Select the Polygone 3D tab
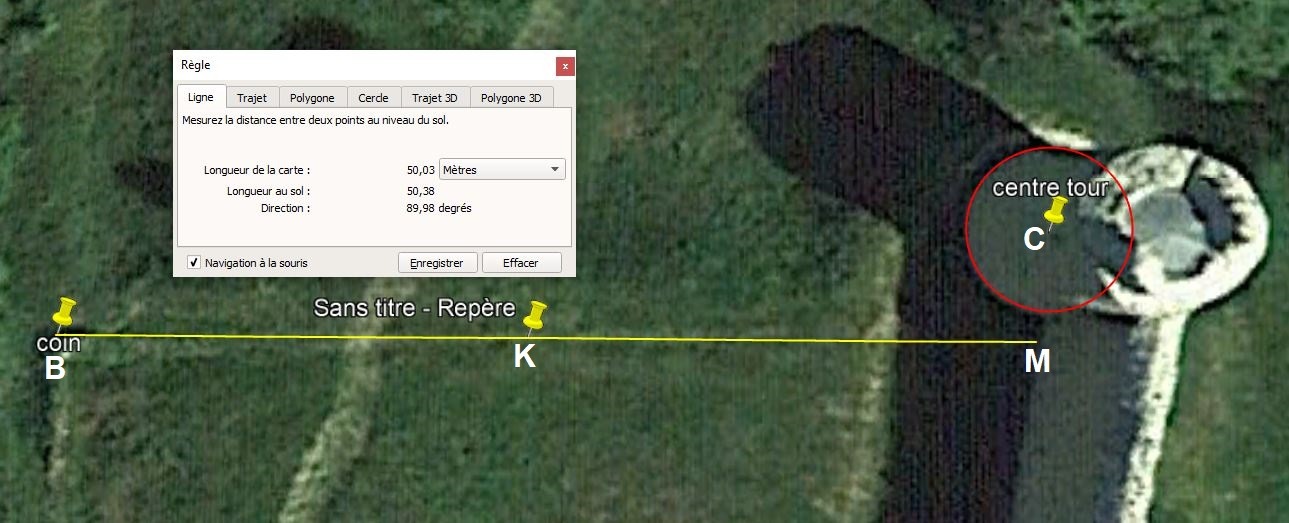The width and height of the screenshot is (1289, 523). 510,97
